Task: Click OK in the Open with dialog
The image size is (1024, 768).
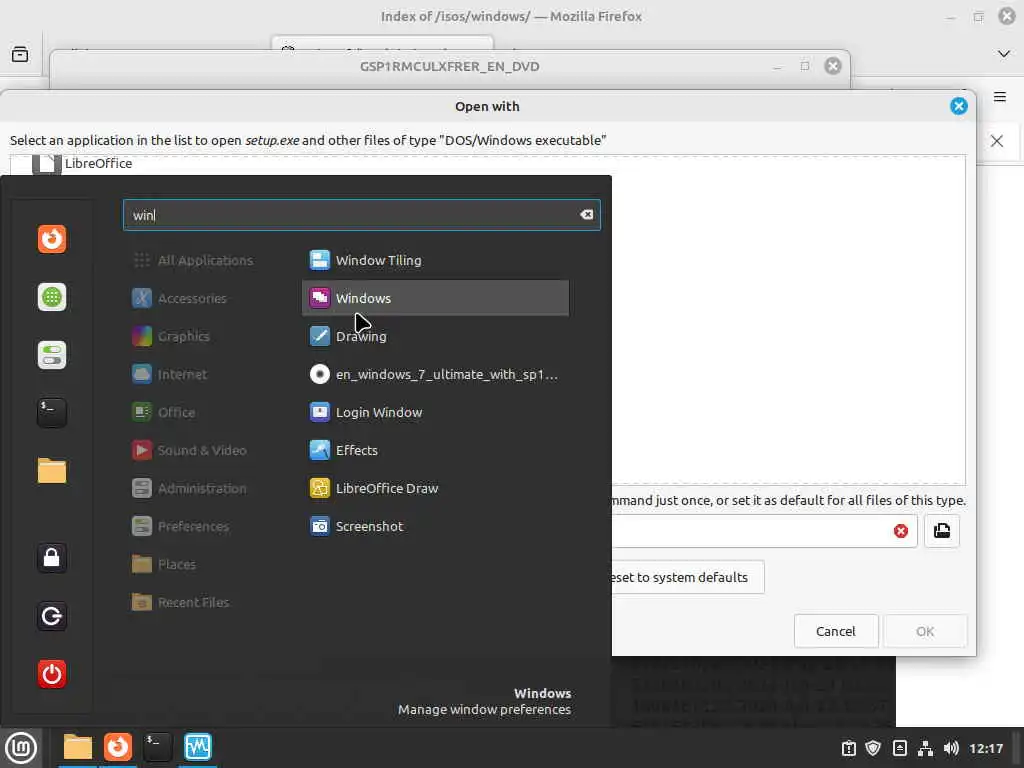Action: coord(925,632)
